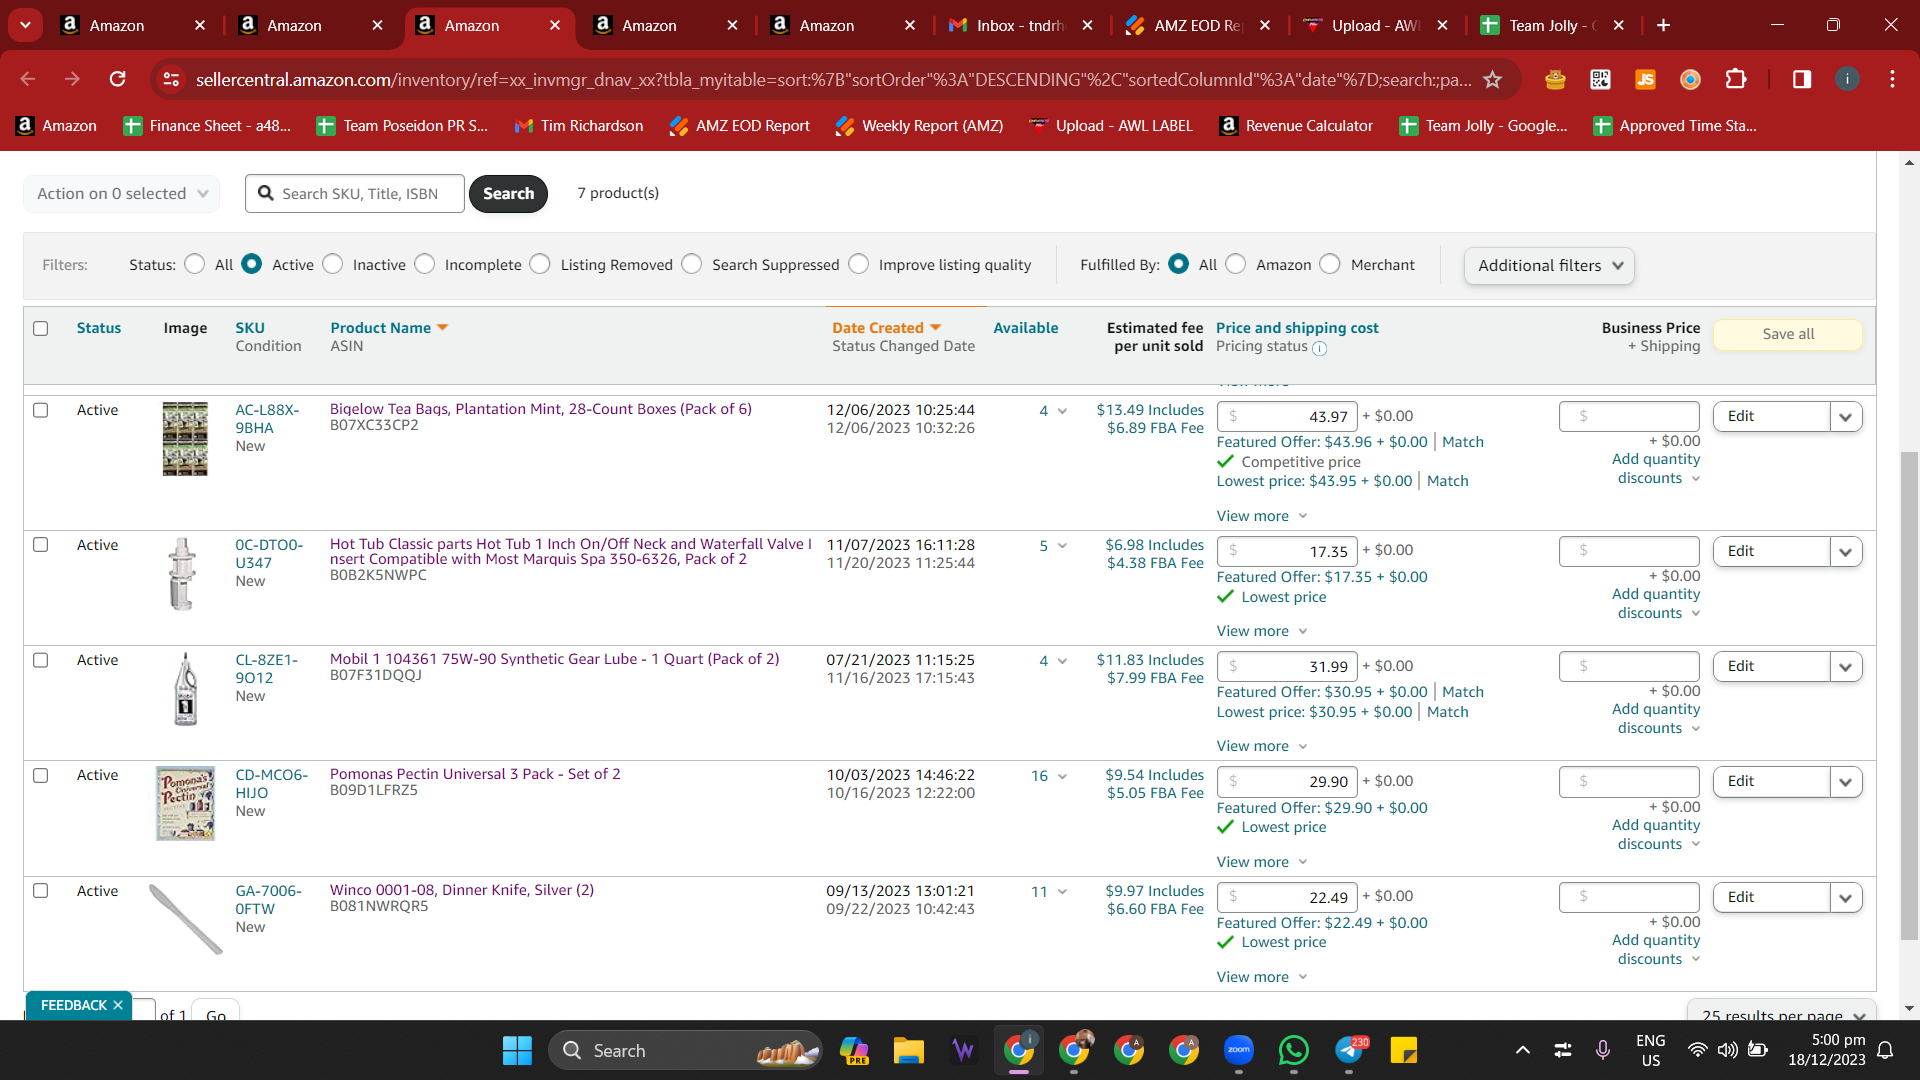Image resolution: width=1920 pixels, height=1080 pixels.
Task: Open Telegram from the taskbar
Action: pyautogui.click(x=1349, y=1050)
